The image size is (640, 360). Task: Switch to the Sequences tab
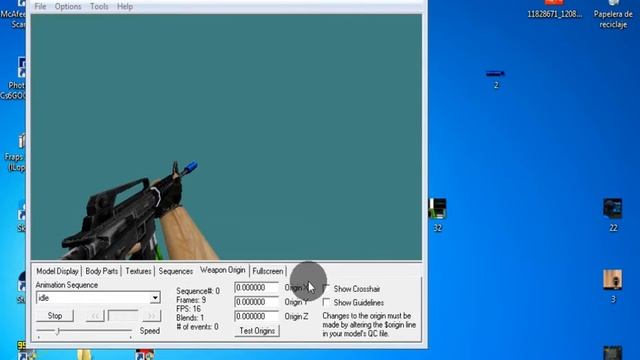point(176,271)
